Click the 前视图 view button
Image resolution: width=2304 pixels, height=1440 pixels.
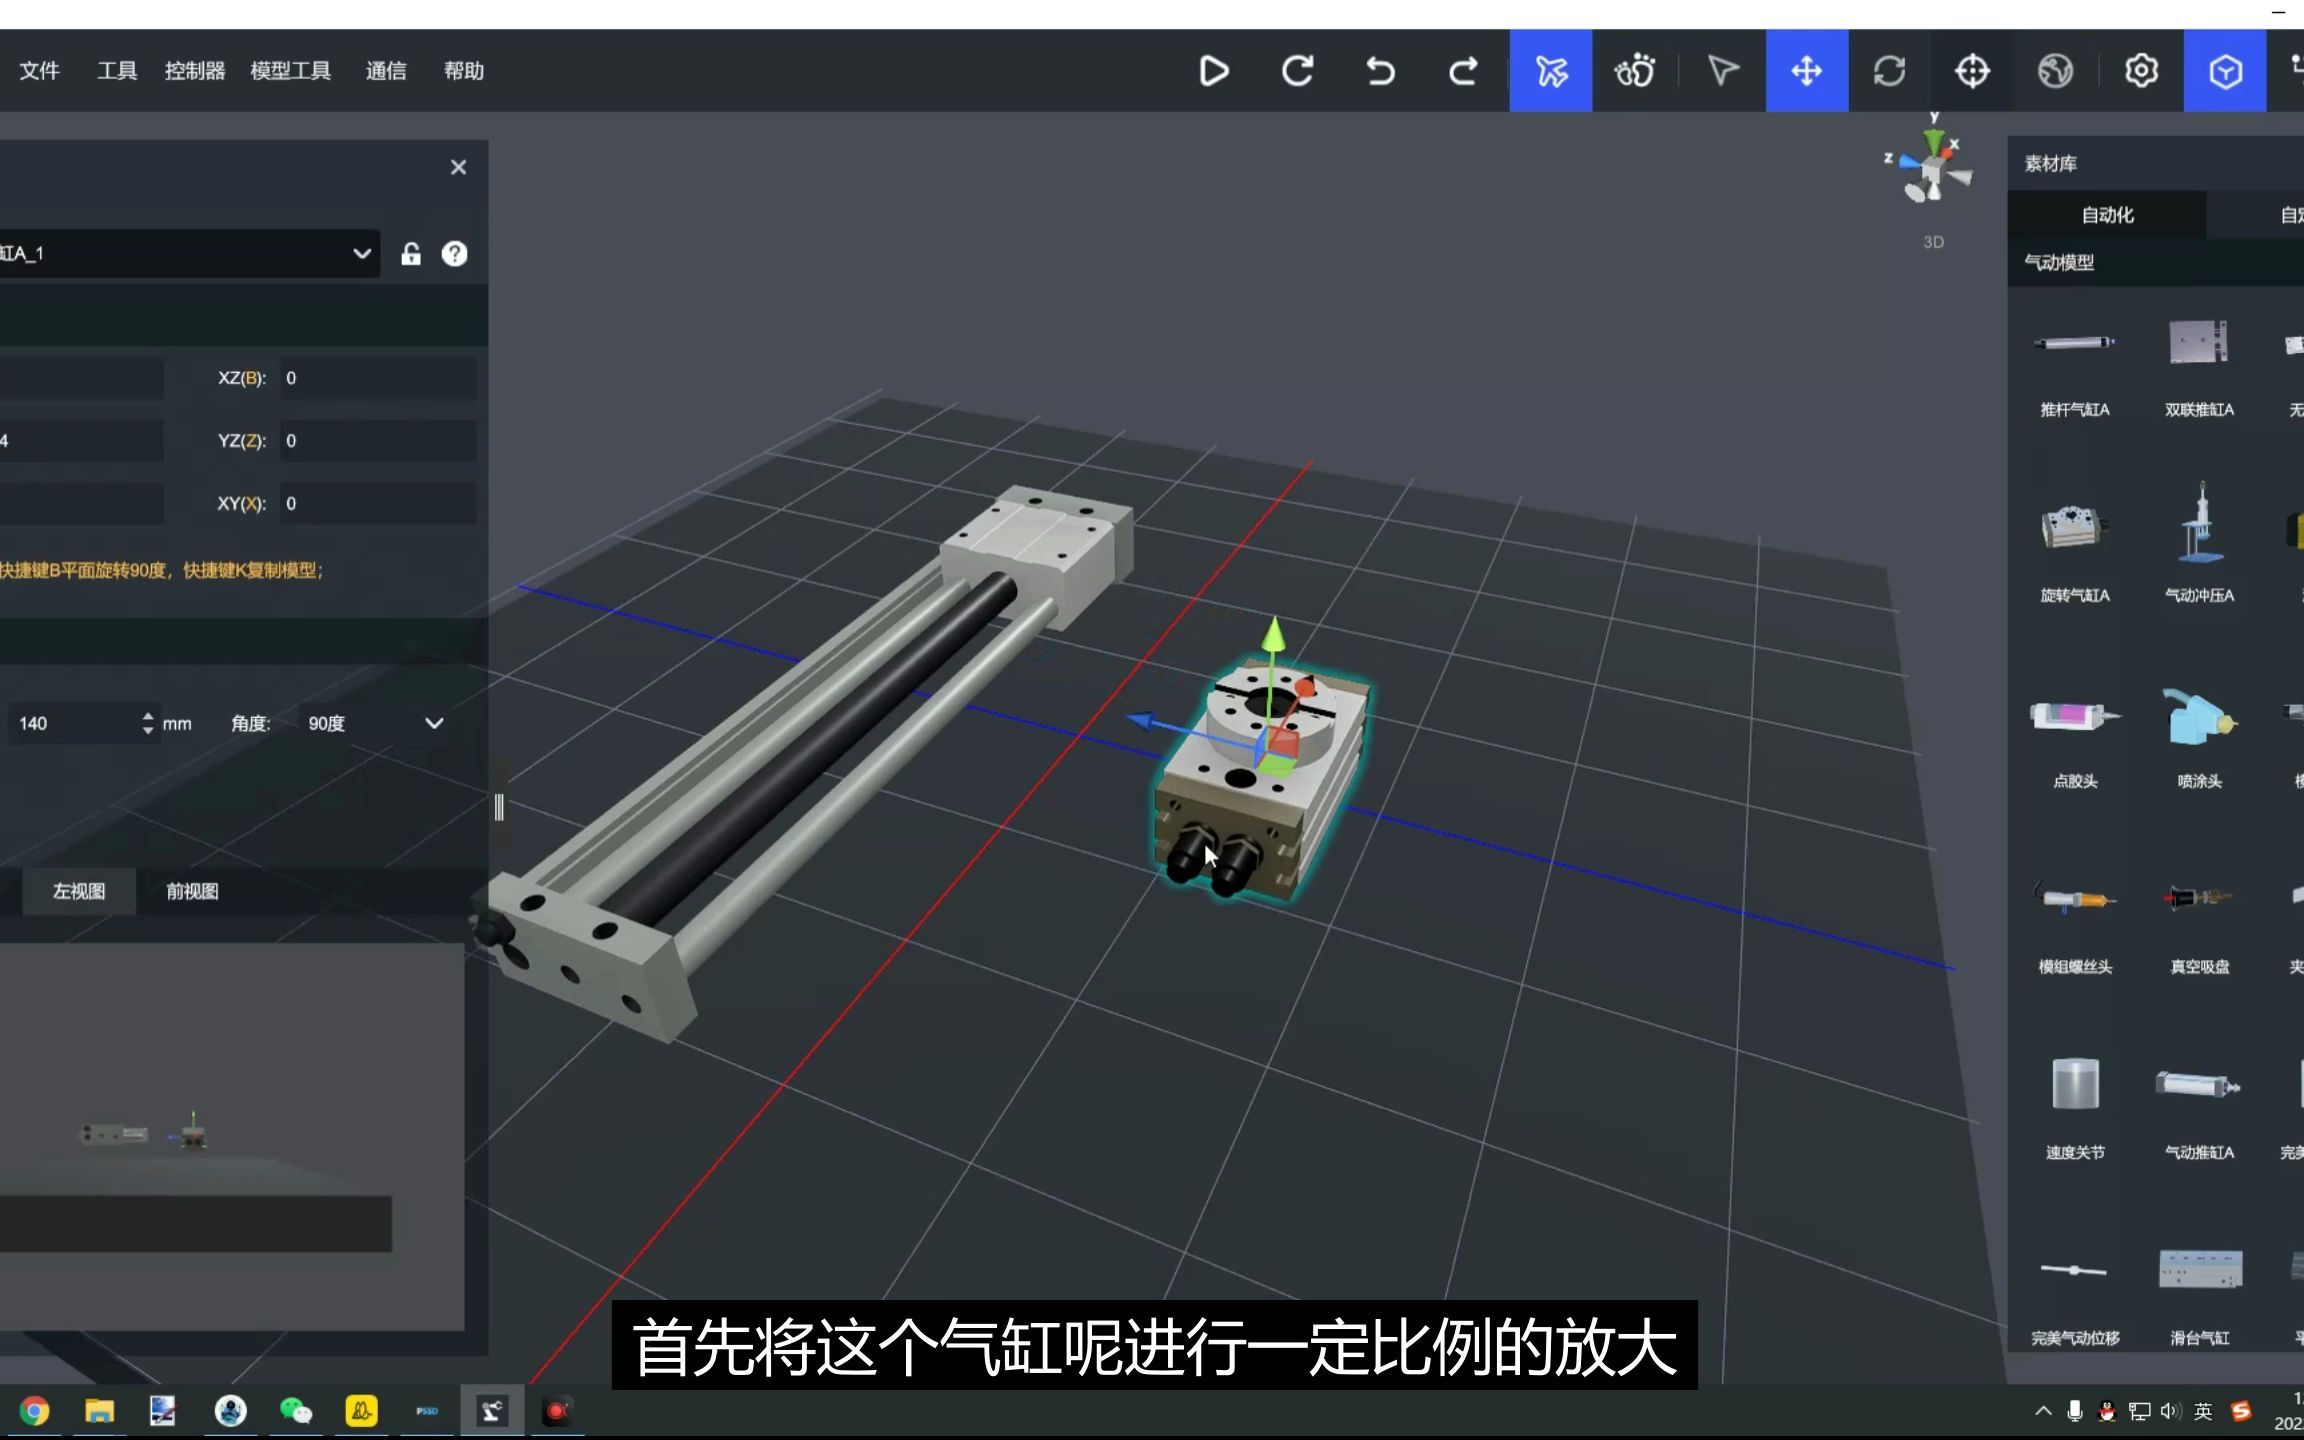pyautogui.click(x=194, y=891)
